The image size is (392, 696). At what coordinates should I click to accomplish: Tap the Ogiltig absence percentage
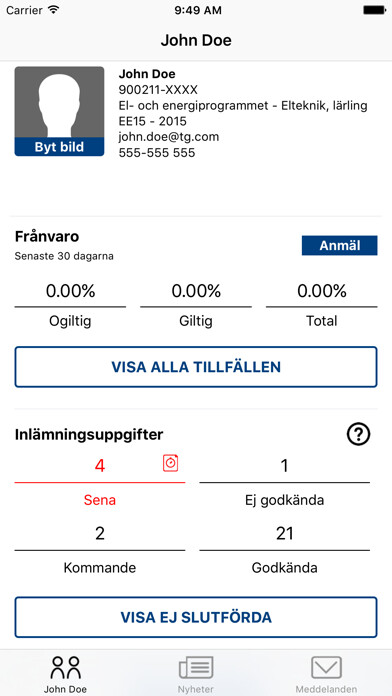pyautogui.click(x=71, y=291)
